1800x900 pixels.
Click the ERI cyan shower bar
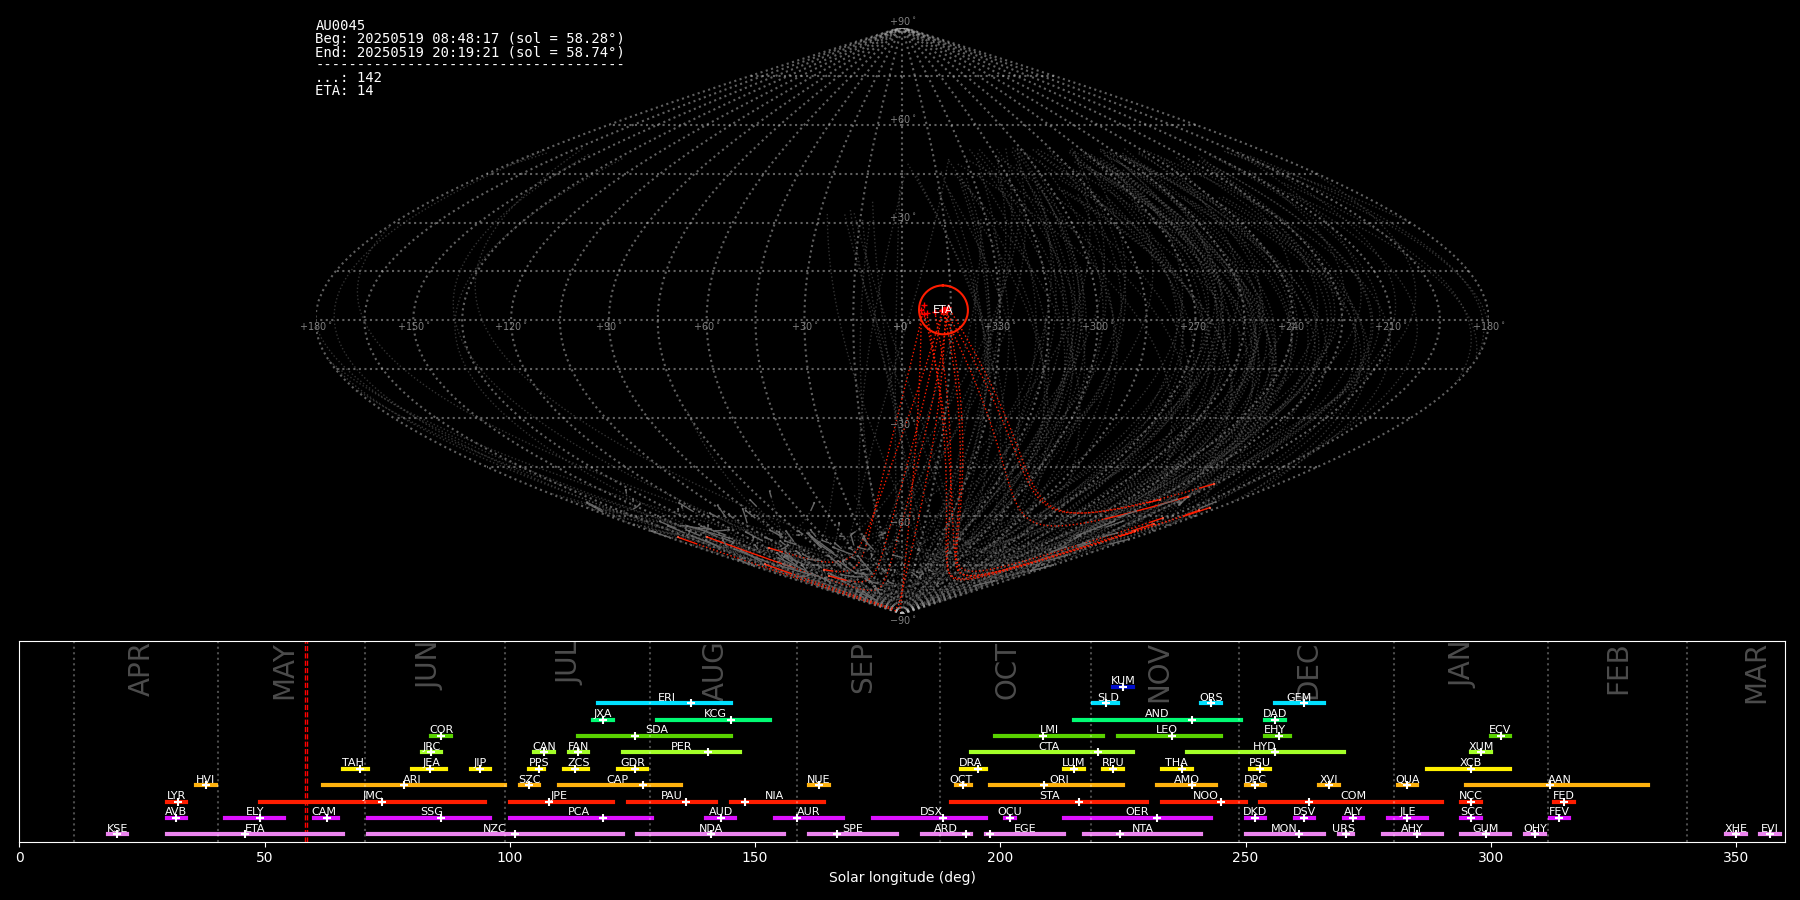point(664,703)
